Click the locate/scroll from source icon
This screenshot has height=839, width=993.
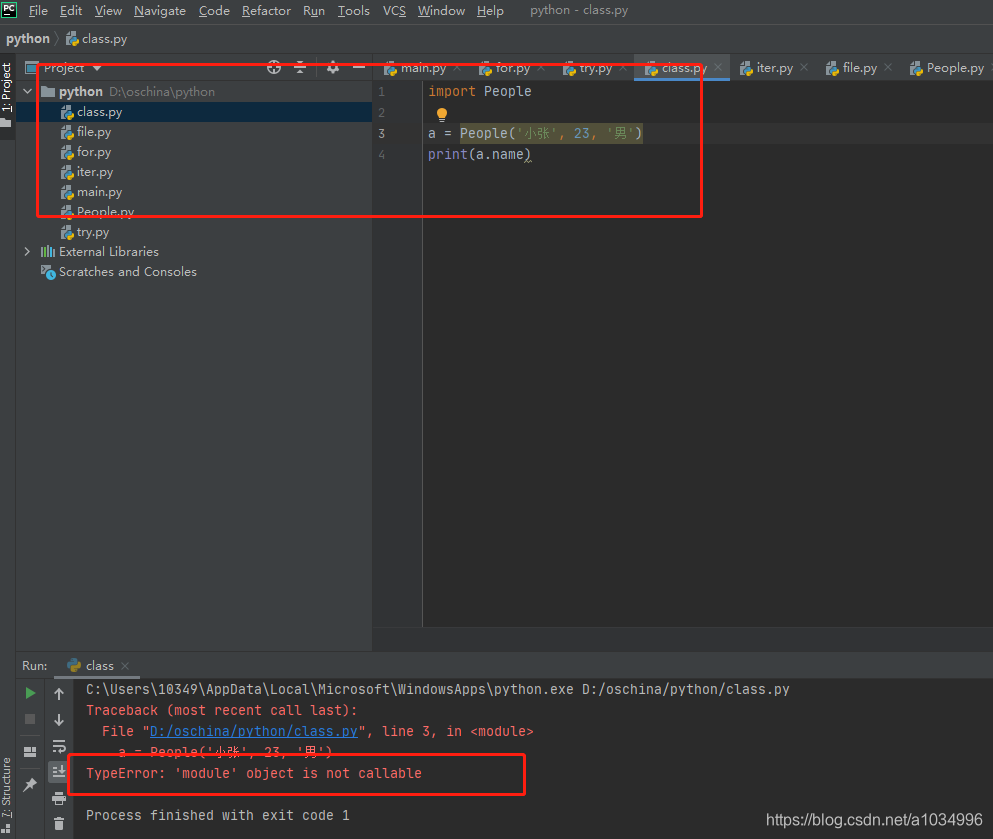tap(274, 68)
